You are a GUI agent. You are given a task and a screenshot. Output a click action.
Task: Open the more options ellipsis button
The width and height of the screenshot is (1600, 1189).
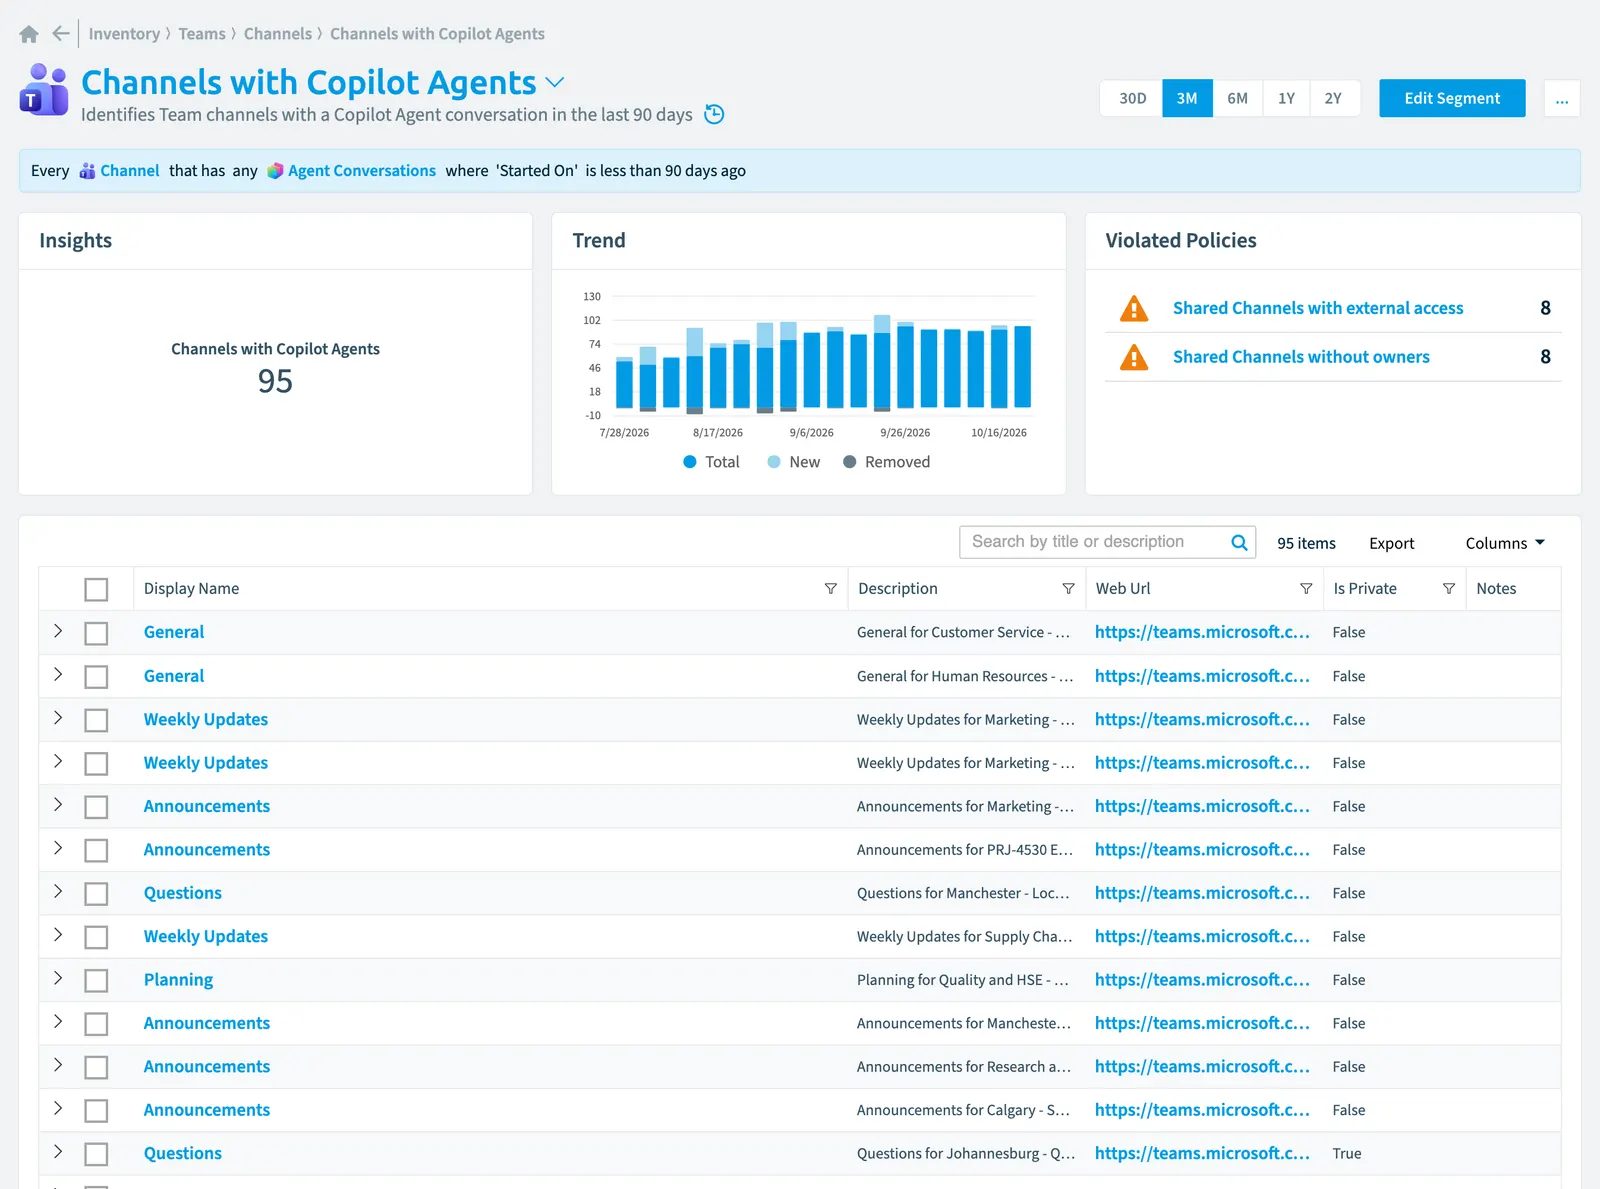pos(1562,98)
